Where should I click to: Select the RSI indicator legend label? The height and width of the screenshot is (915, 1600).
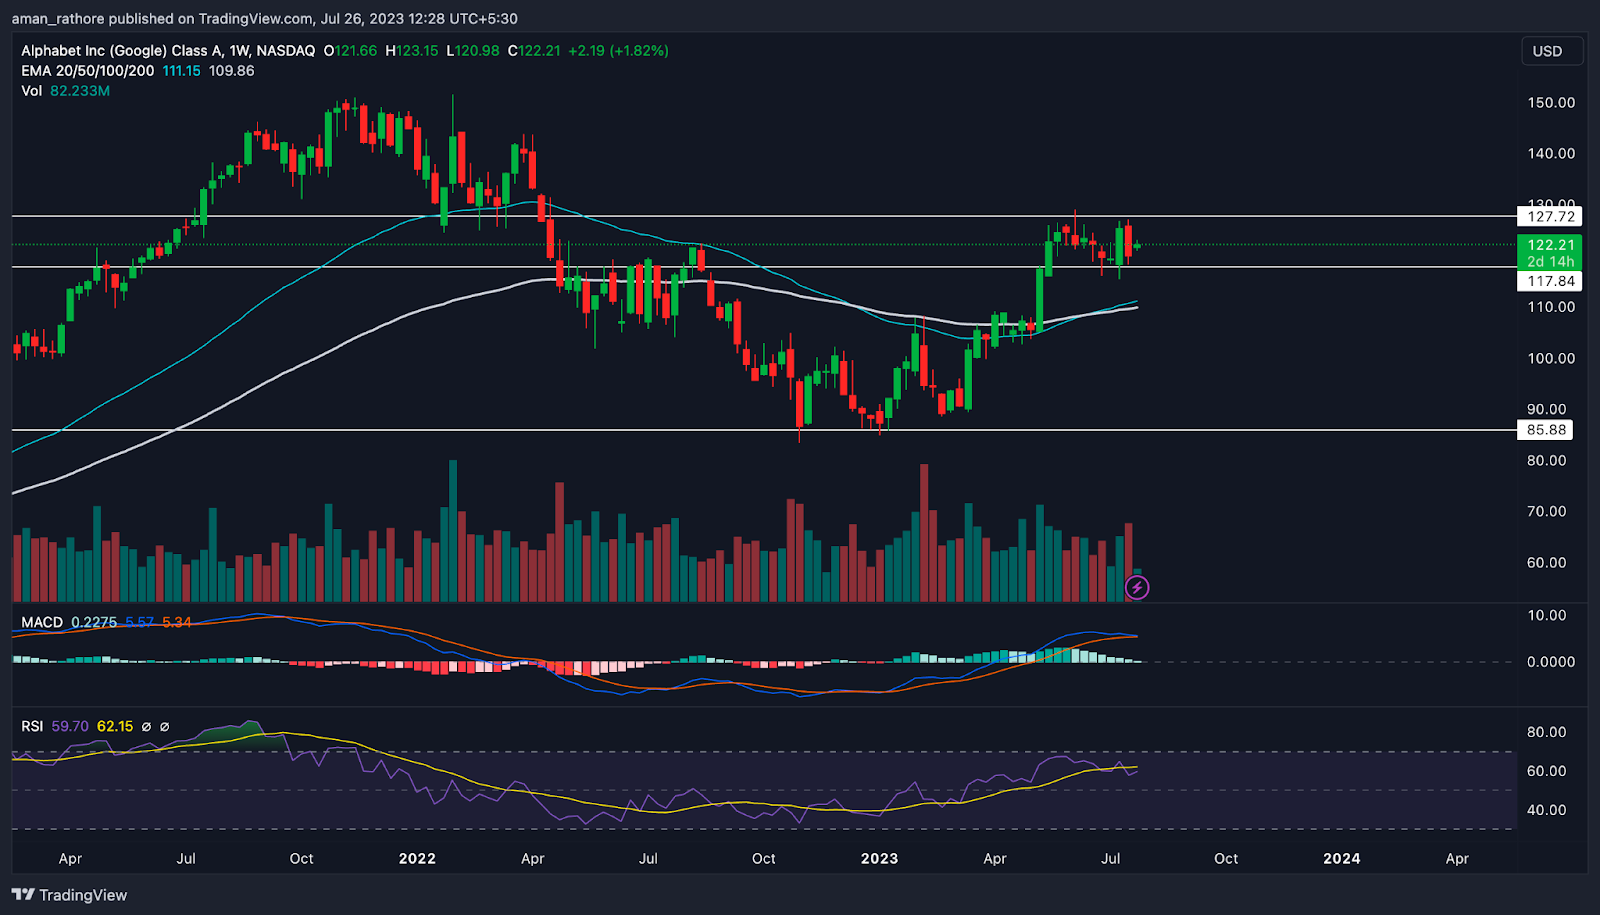coord(32,726)
